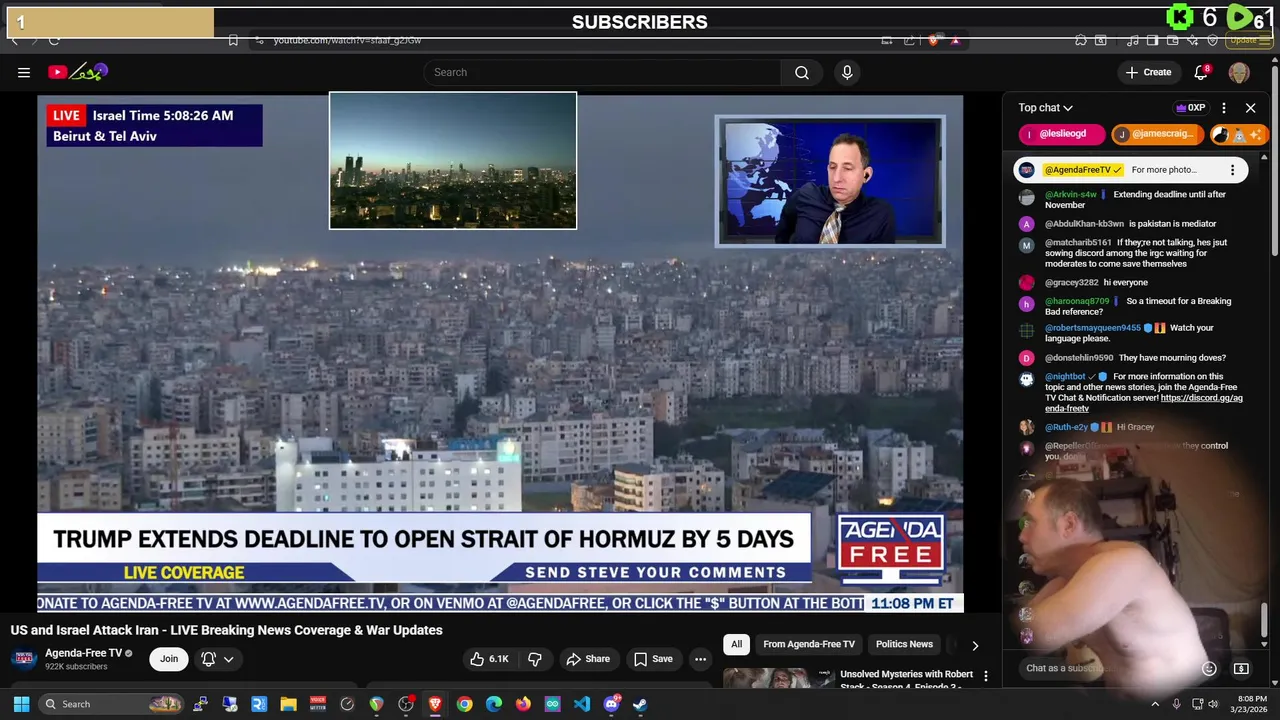This screenshot has width=1280, height=720.
Task: Open the discord.gg agenda-freetv link
Action: tap(1144, 403)
